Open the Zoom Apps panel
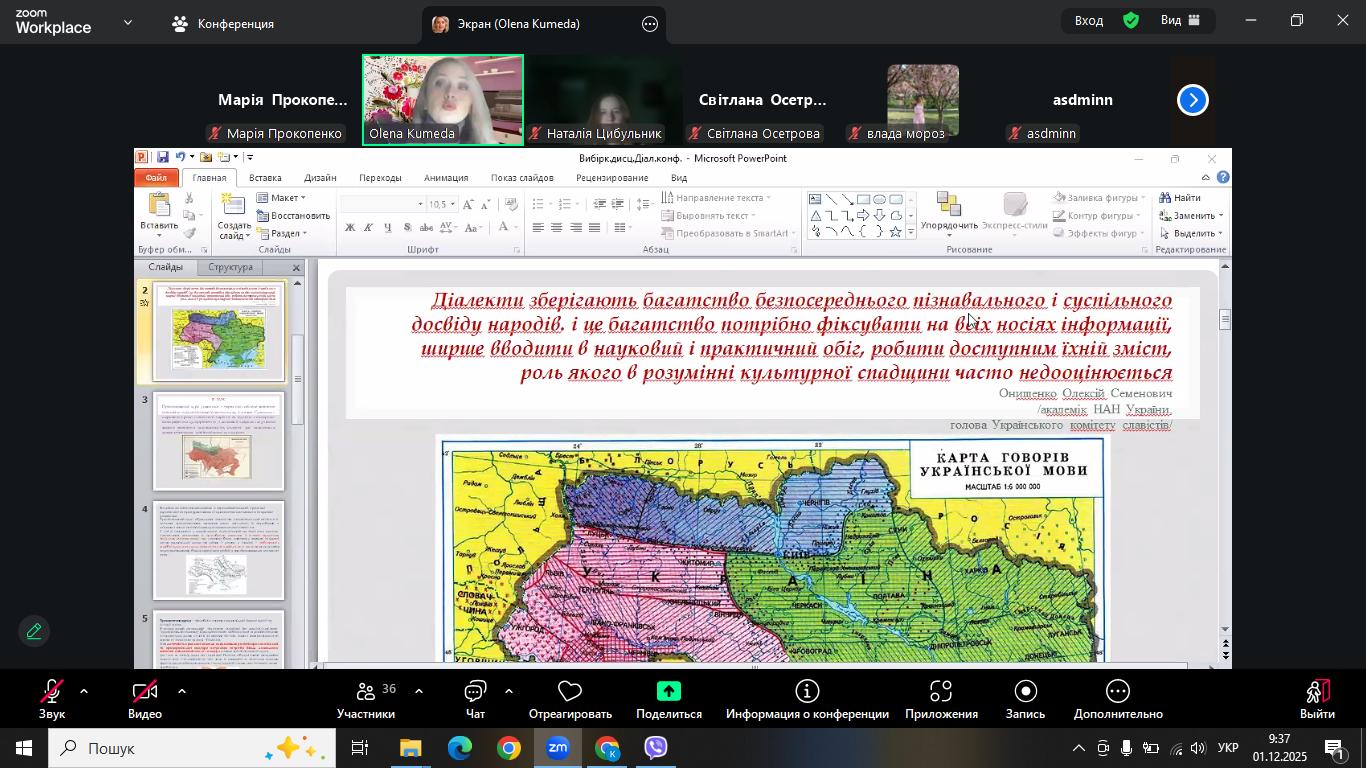 [941, 700]
